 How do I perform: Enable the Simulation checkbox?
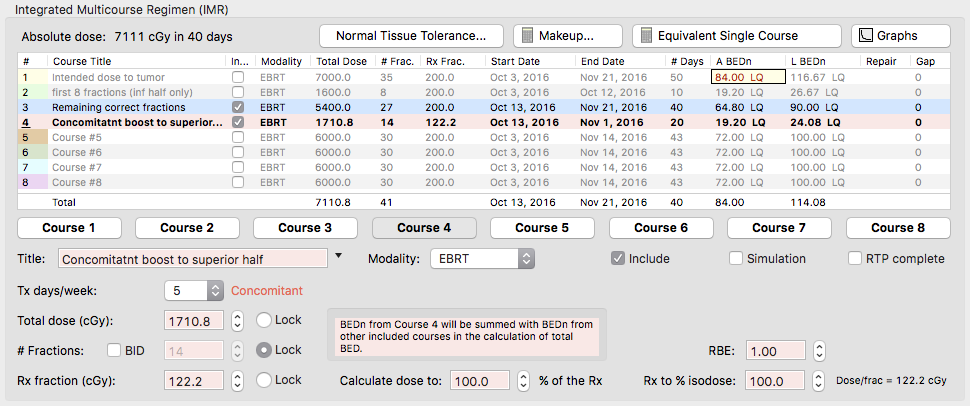pos(737,259)
